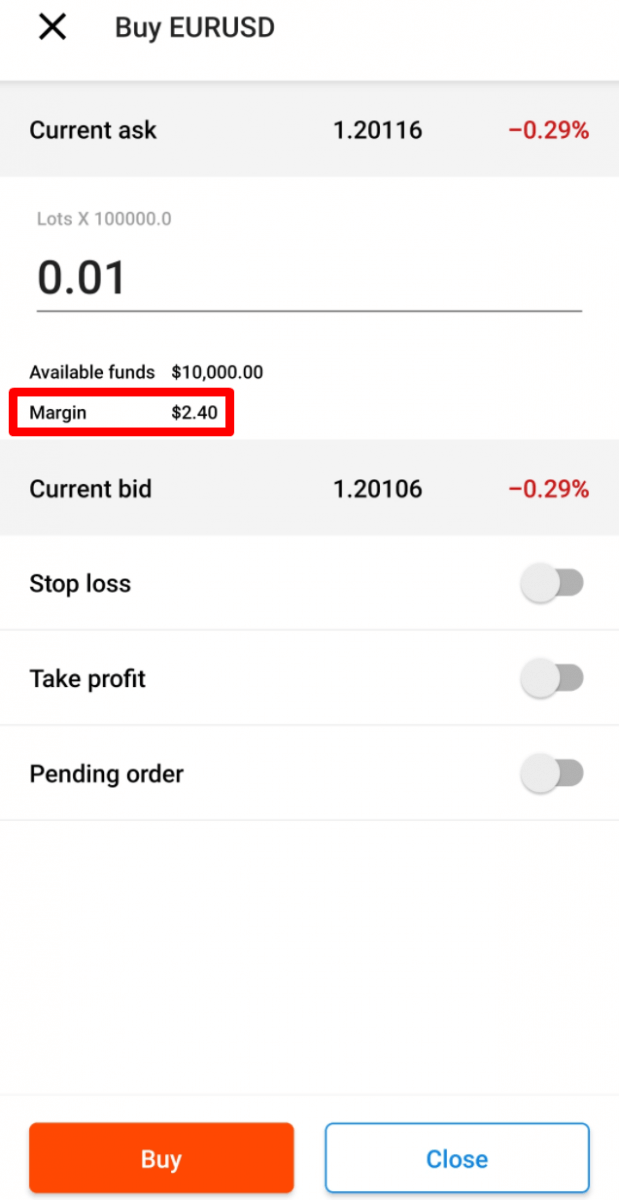This screenshot has height=1200, width=619.
Task: Dismiss the order form via Close
Action: pos(457,1158)
